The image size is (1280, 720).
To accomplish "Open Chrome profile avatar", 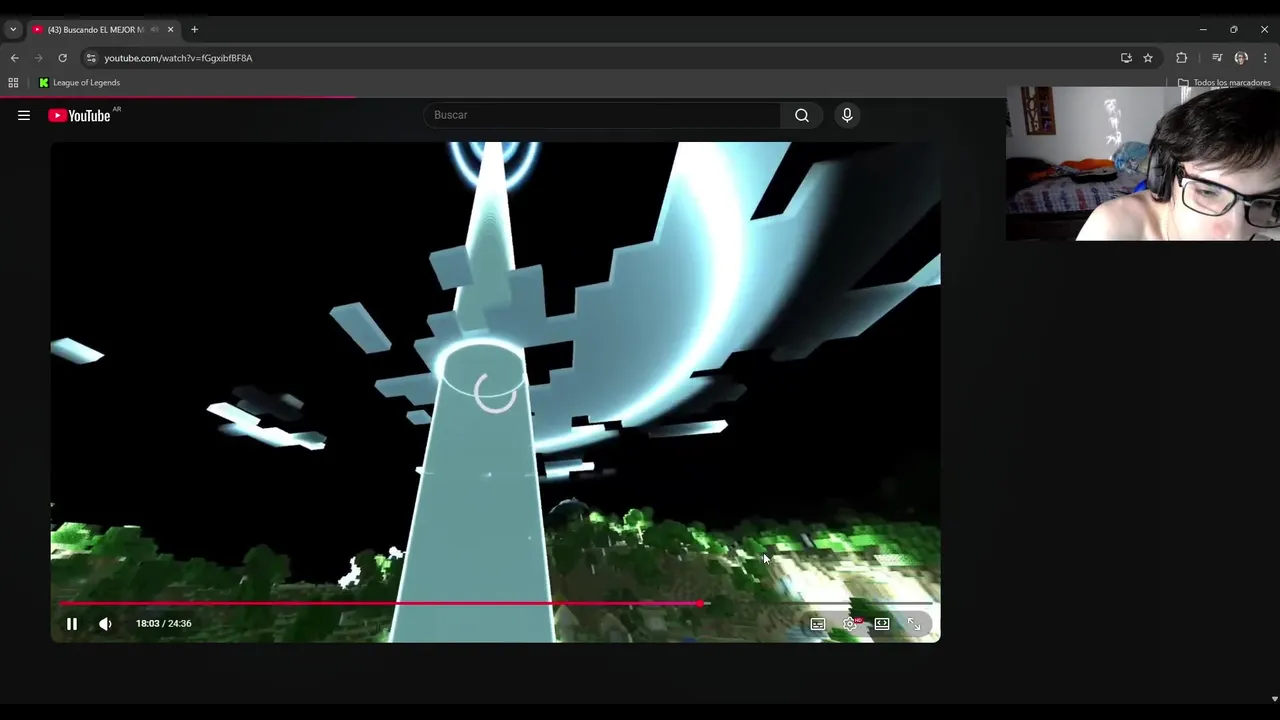I will tap(1241, 58).
